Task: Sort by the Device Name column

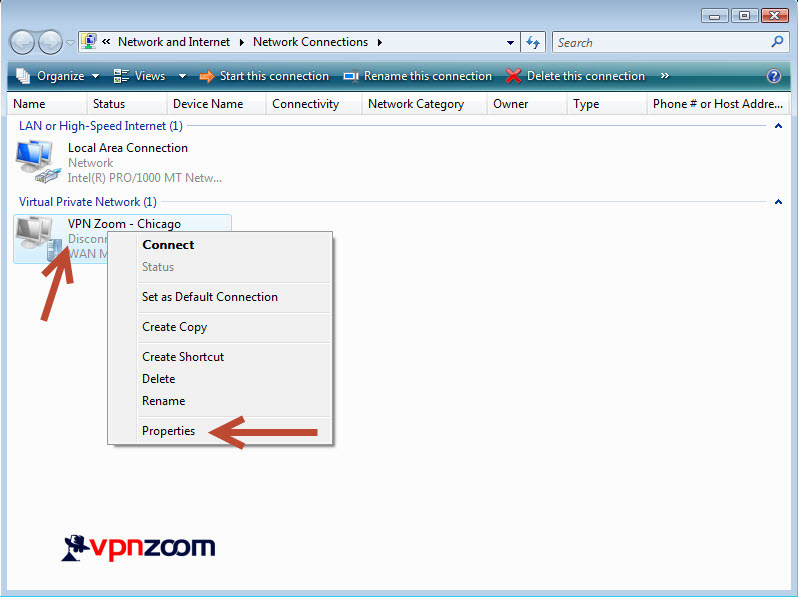Action: click(217, 104)
